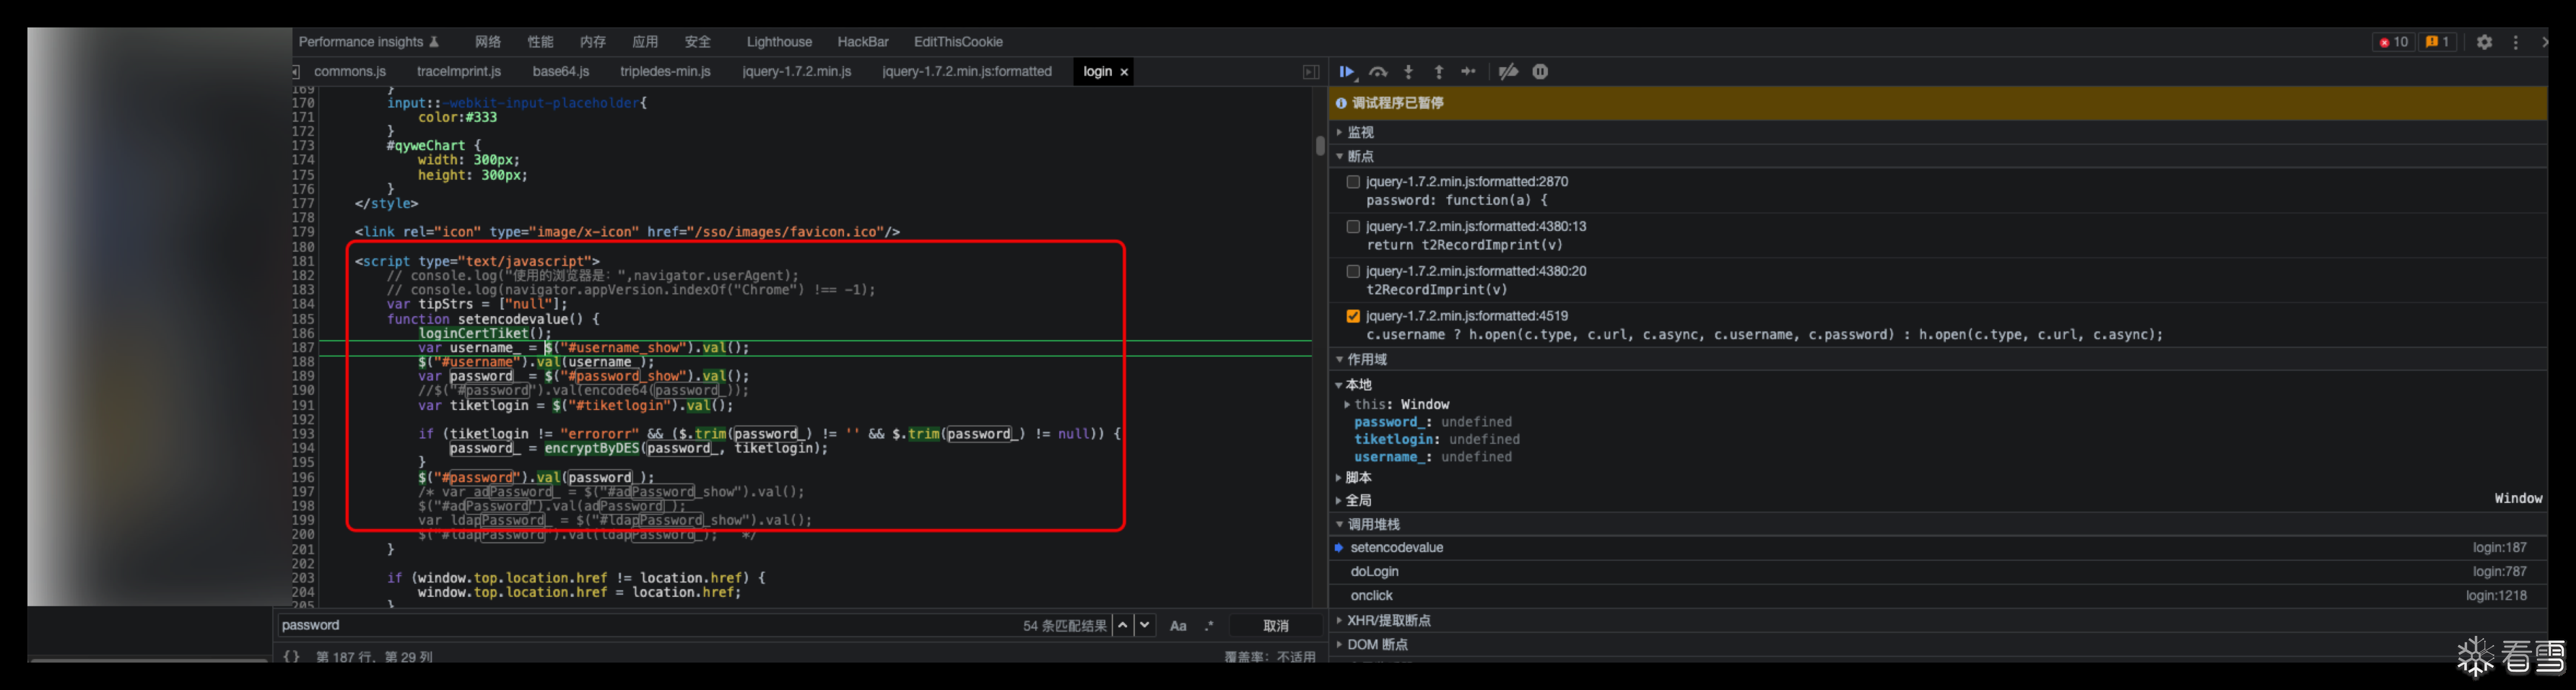This screenshot has width=2576, height=690.
Task: Enable breakpoint at formatted:2870
Action: tap(1353, 182)
